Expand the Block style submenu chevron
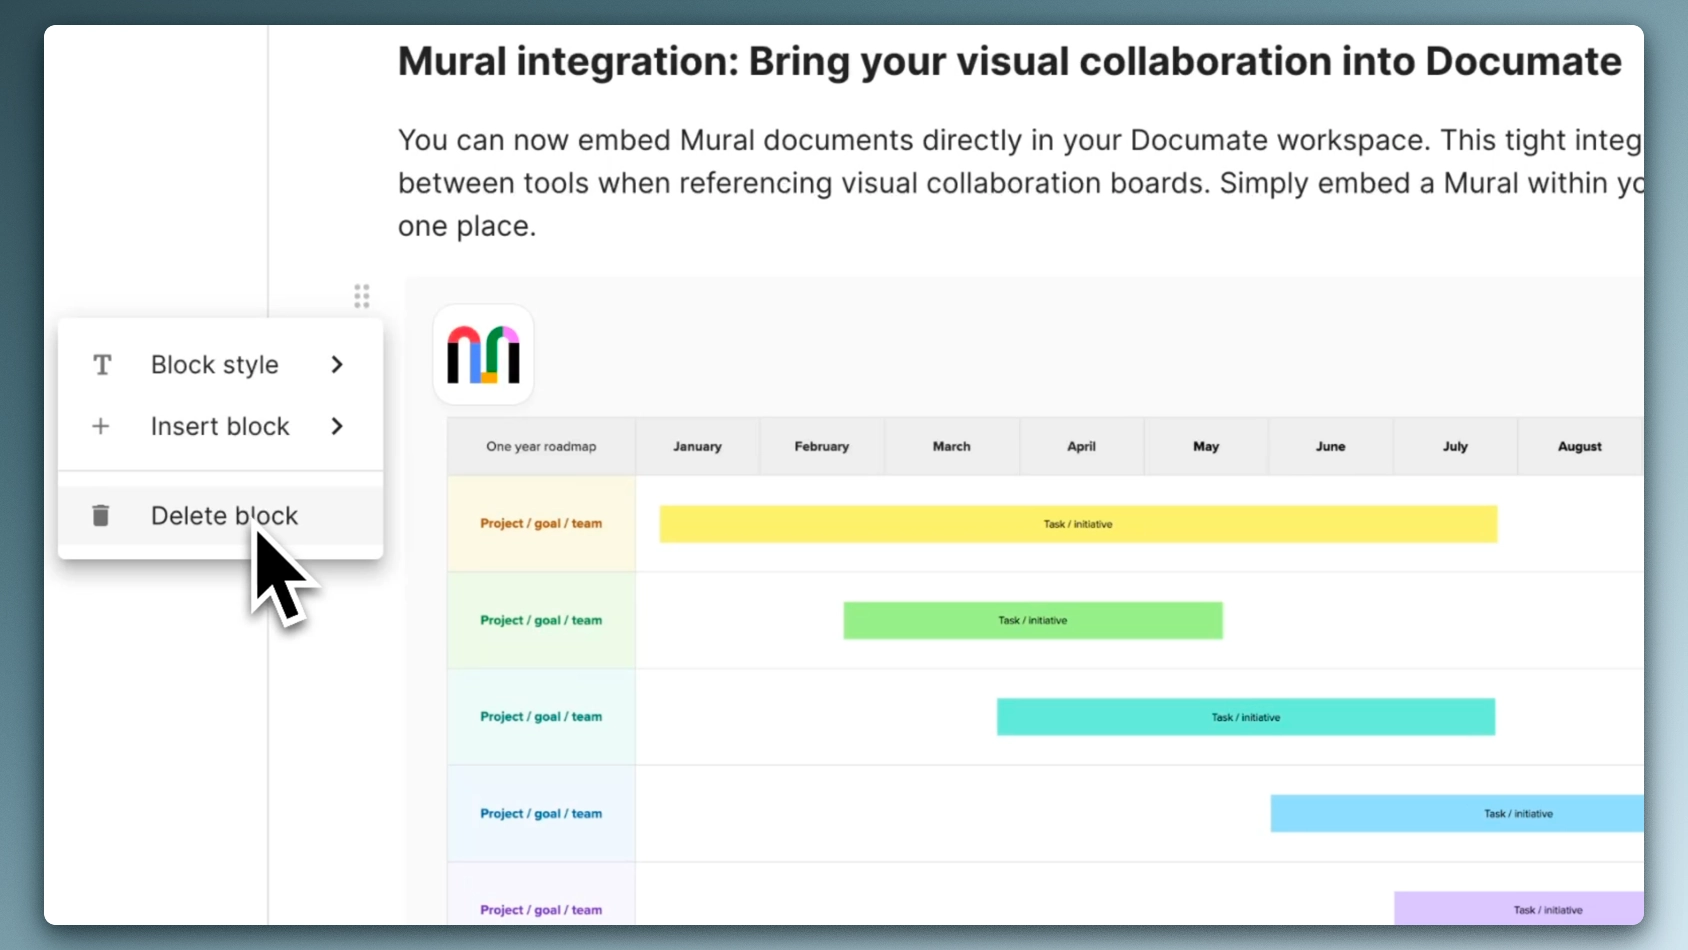 tap(337, 364)
